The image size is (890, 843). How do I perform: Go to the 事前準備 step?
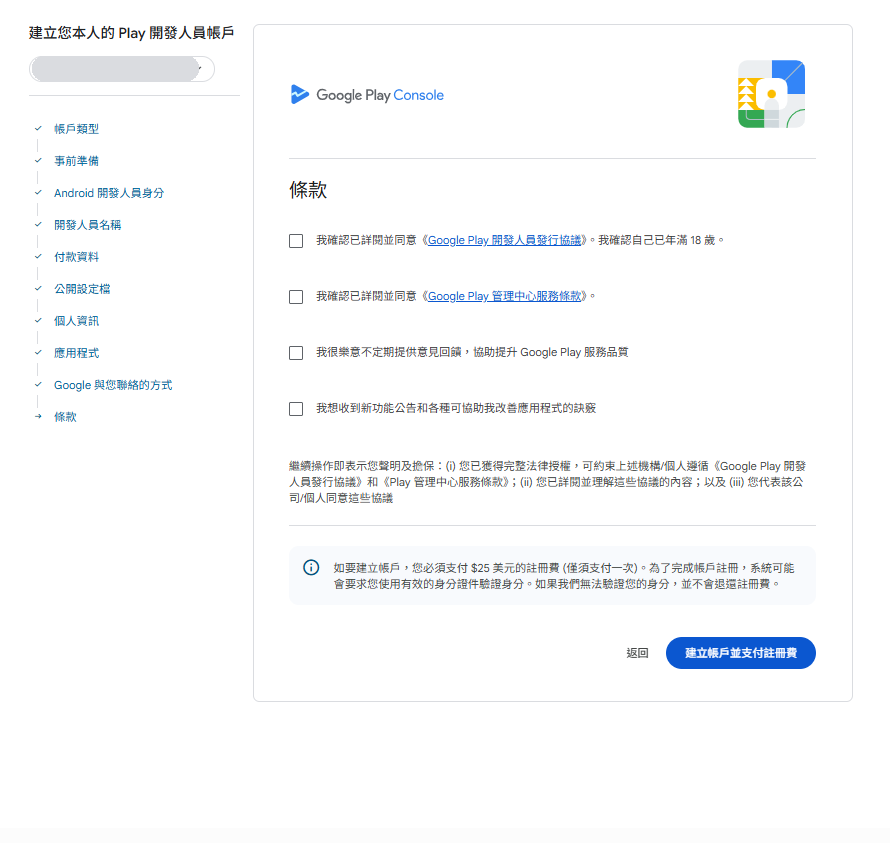tap(76, 161)
